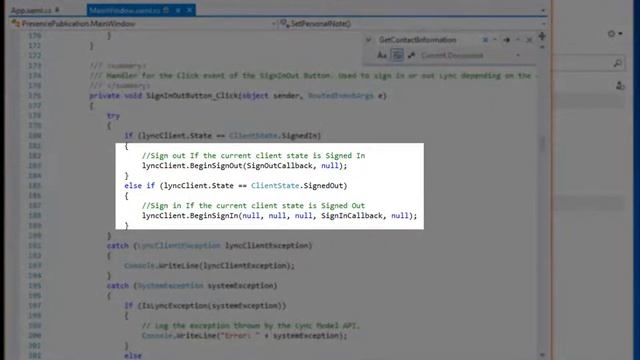Screen dimensions: 640x360
Task: Click the Console.WriteLine("Error: " + systemException) line
Action: 244,336
